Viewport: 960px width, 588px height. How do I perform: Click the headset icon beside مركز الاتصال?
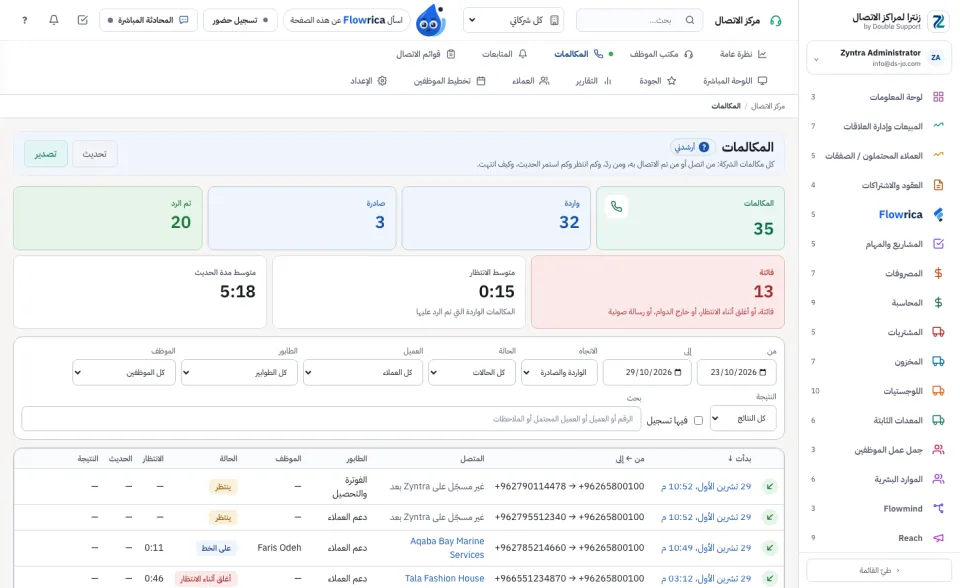pyautogui.click(x=776, y=21)
